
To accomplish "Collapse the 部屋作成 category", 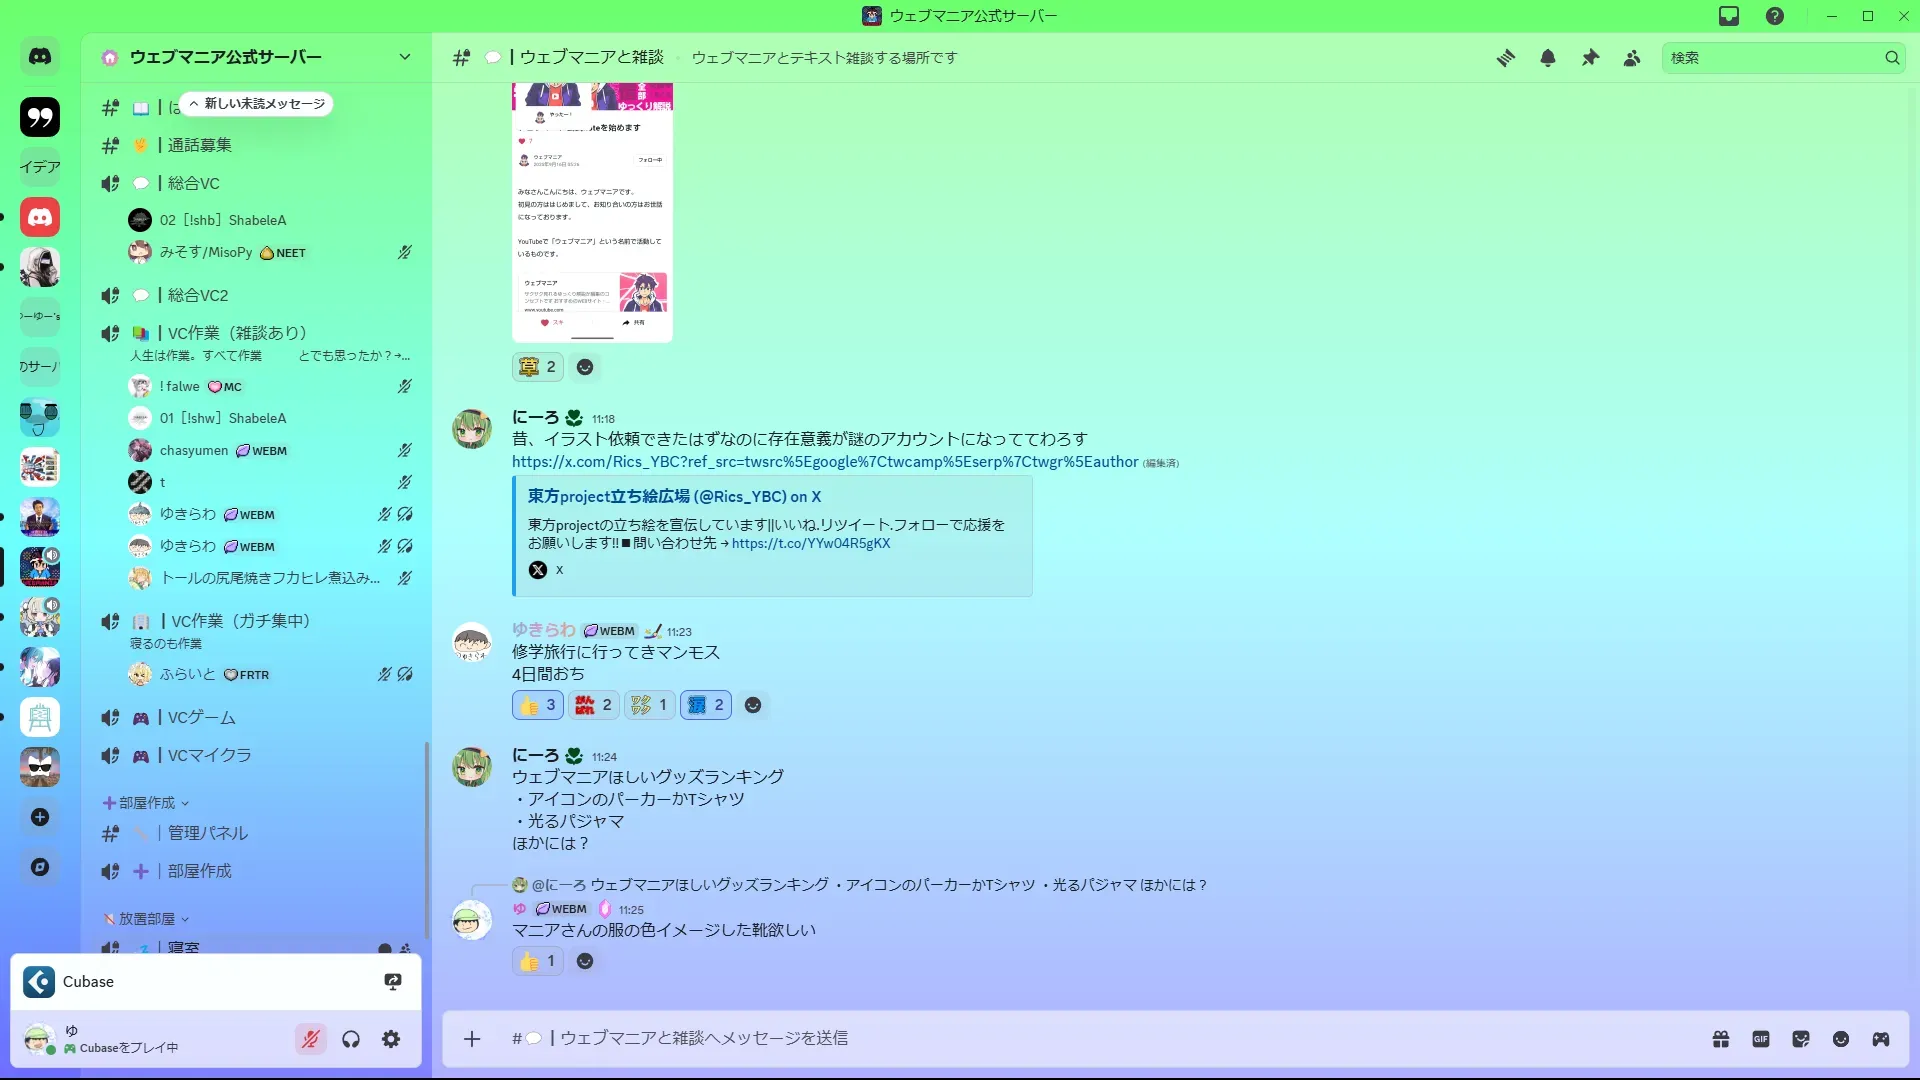I will click(x=147, y=803).
